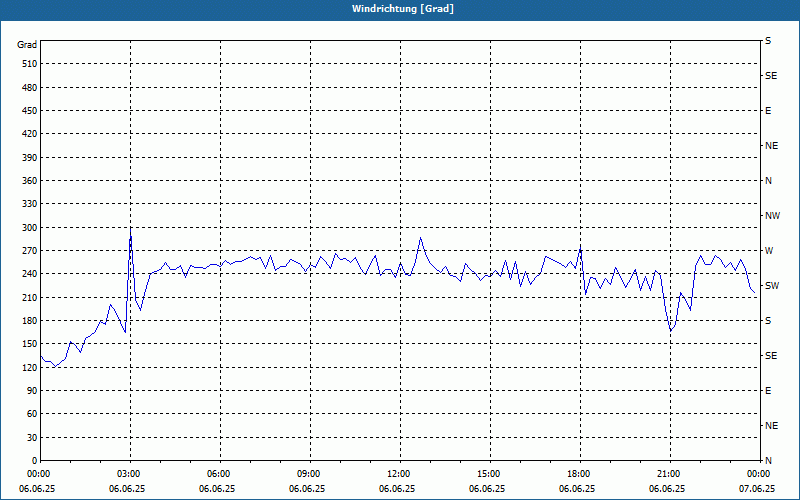
Task: Click the "Grad" axis unit label
Action: (x=27, y=45)
